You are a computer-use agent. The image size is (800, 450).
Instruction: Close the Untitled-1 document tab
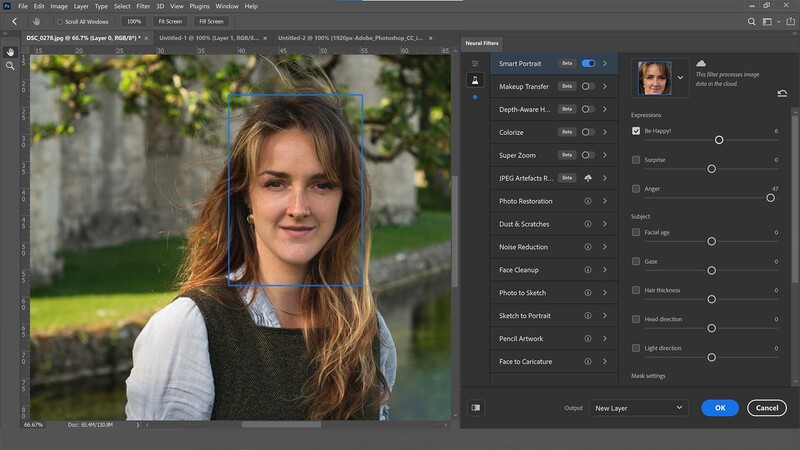[x=265, y=38]
